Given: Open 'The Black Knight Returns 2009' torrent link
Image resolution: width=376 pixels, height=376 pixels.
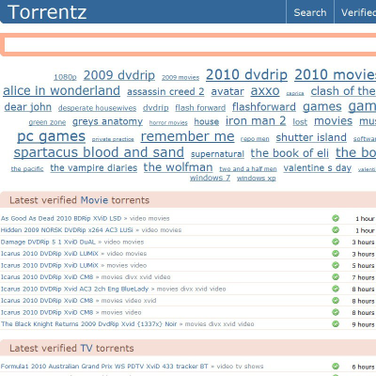Looking at the screenshot, I should point(89,324).
